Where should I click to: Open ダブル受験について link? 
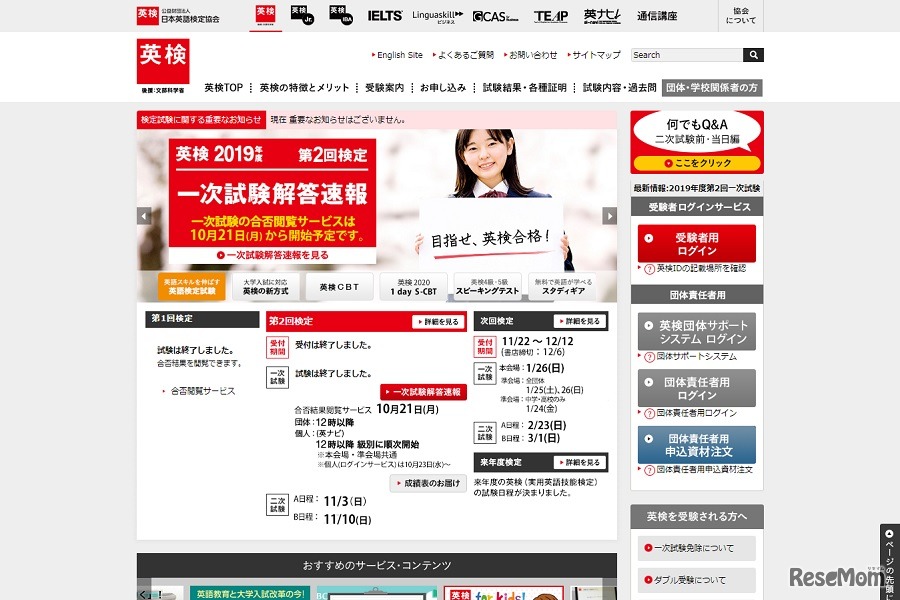coord(697,580)
